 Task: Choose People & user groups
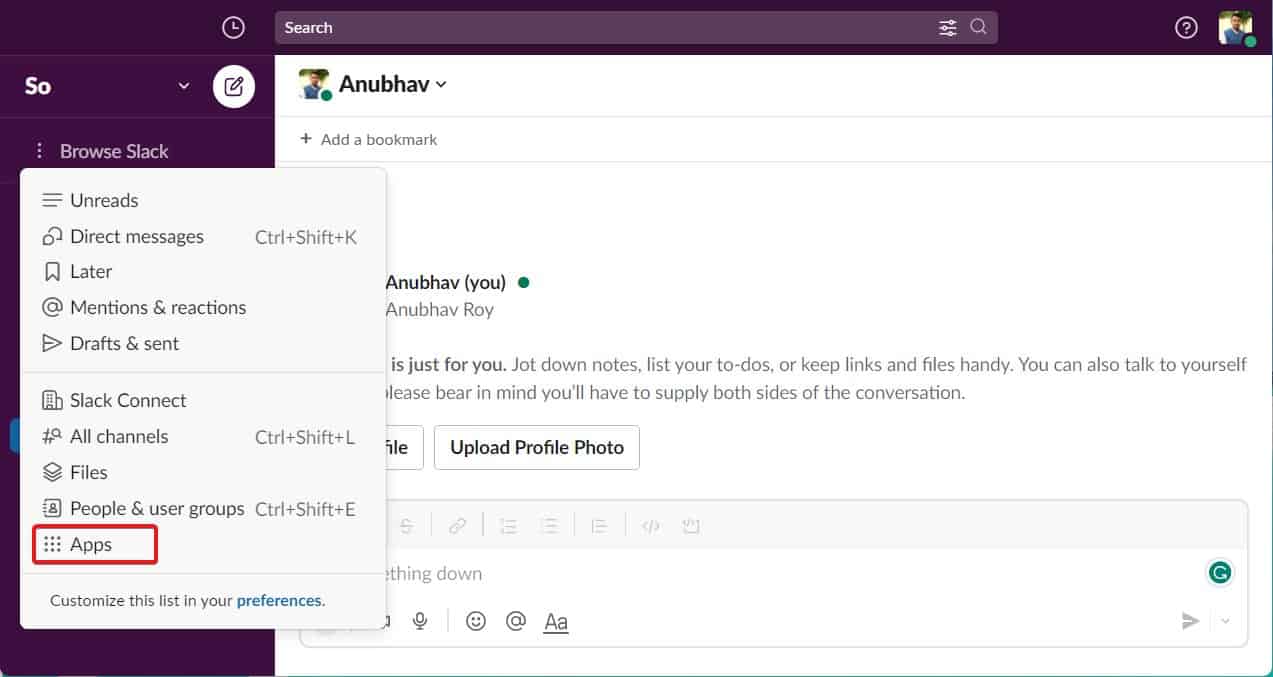203,508
